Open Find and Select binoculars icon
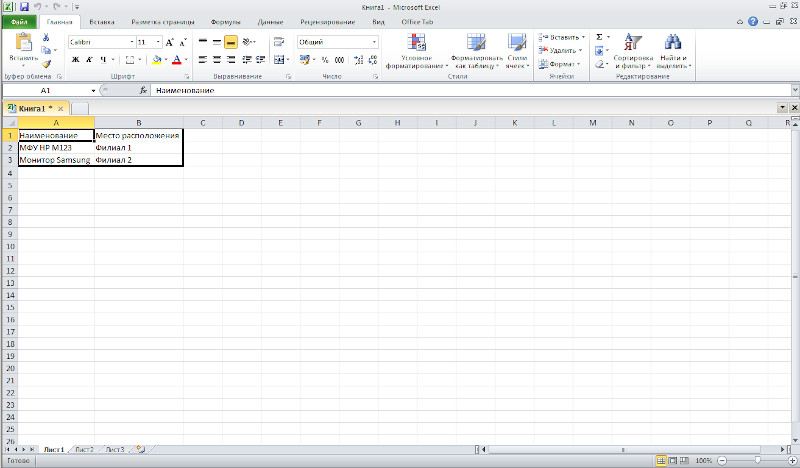This screenshot has height=468, width=800. click(672, 42)
